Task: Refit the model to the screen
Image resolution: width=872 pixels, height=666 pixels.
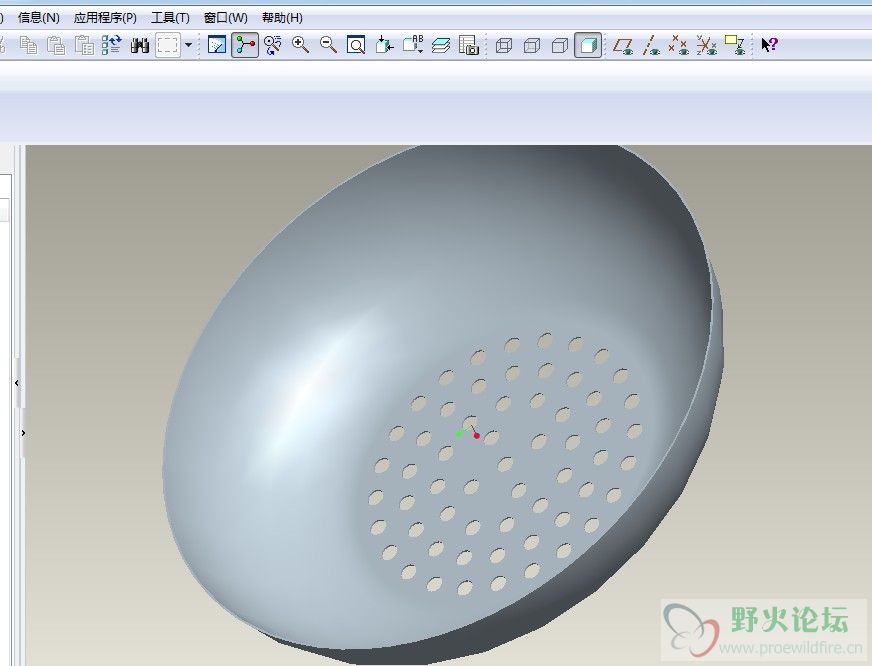Action: coord(356,45)
